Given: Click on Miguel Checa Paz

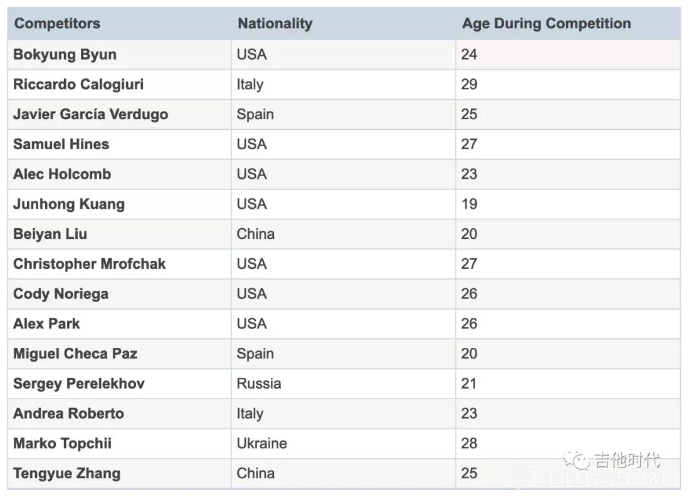Looking at the screenshot, I should [75, 354].
